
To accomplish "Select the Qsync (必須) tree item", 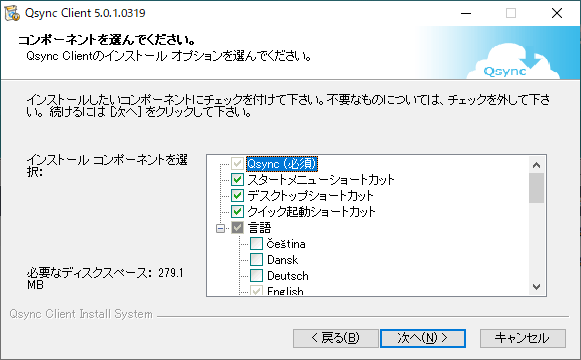I will coord(282,164).
